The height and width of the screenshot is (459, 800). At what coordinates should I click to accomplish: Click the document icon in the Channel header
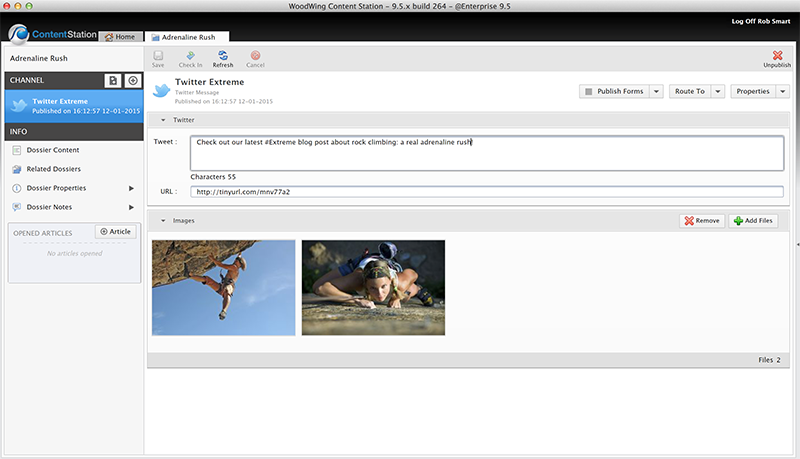tap(113, 80)
